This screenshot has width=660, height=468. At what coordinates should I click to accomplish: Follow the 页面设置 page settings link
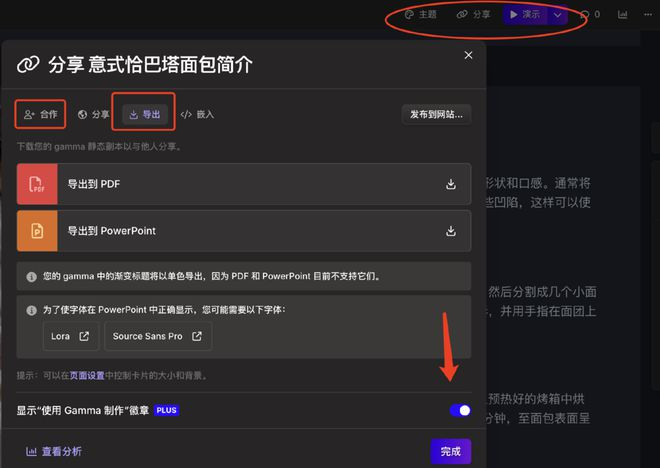[87, 375]
